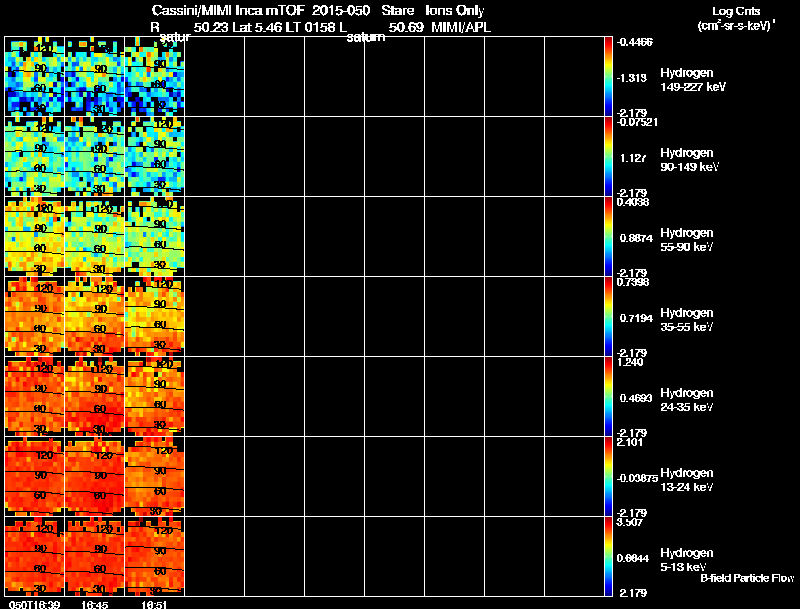The image size is (800, 609).
Task: Select the 35-55 keV panel at 16:39
Action: [34, 316]
